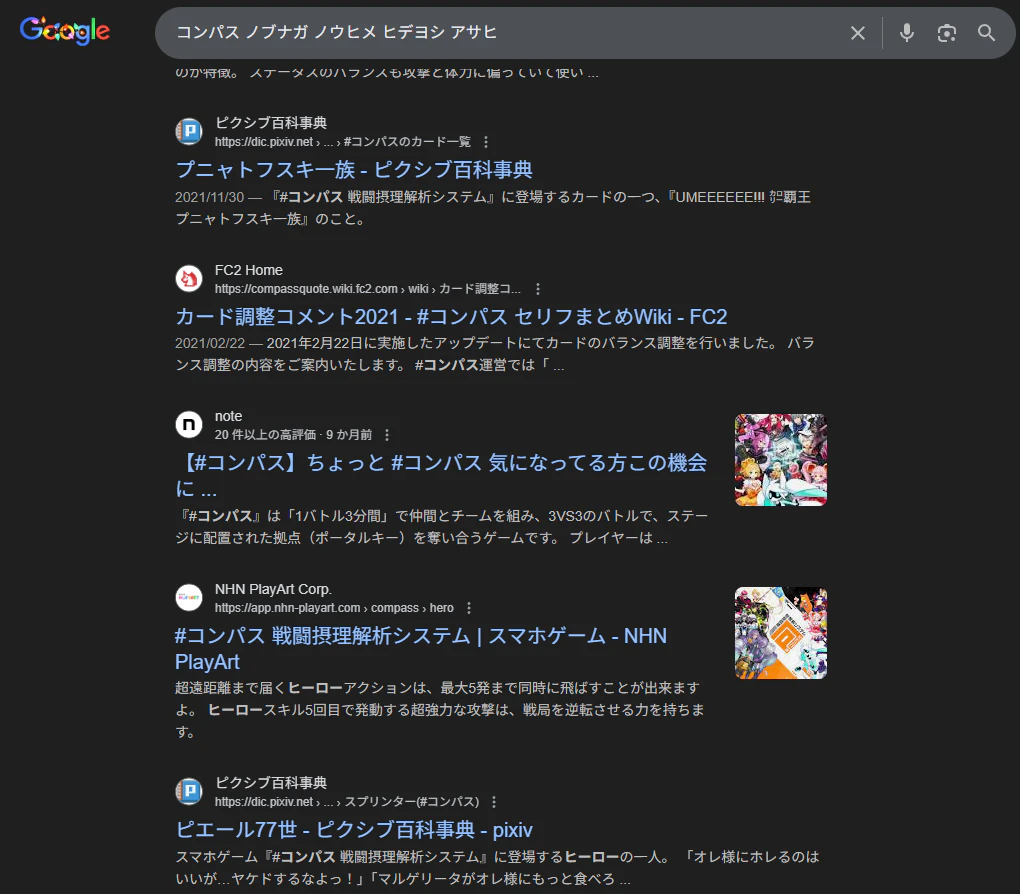This screenshot has width=1020, height=894.
Task: Click the dic.pixiv.net URL with スプリンター(#コンパス)
Action: click(x=347, y=802)
